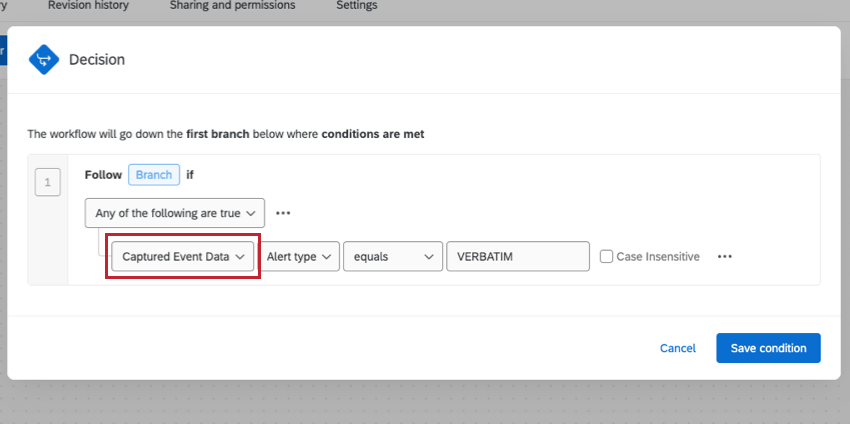Expand the Captured Event Data dropdown

(x=184, y=257)
